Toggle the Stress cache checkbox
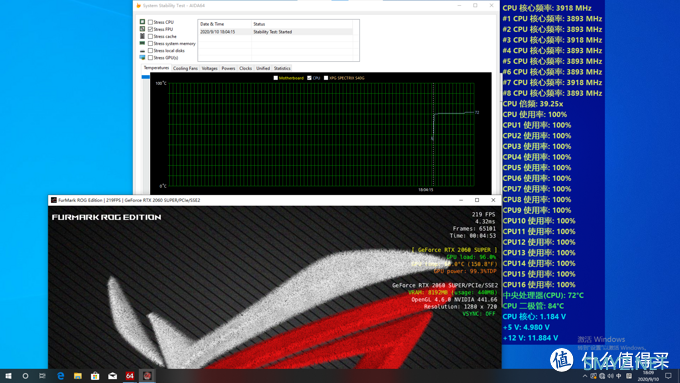This screenshot has height=383, width=680. pyautogui.click(x=150, y=36)
